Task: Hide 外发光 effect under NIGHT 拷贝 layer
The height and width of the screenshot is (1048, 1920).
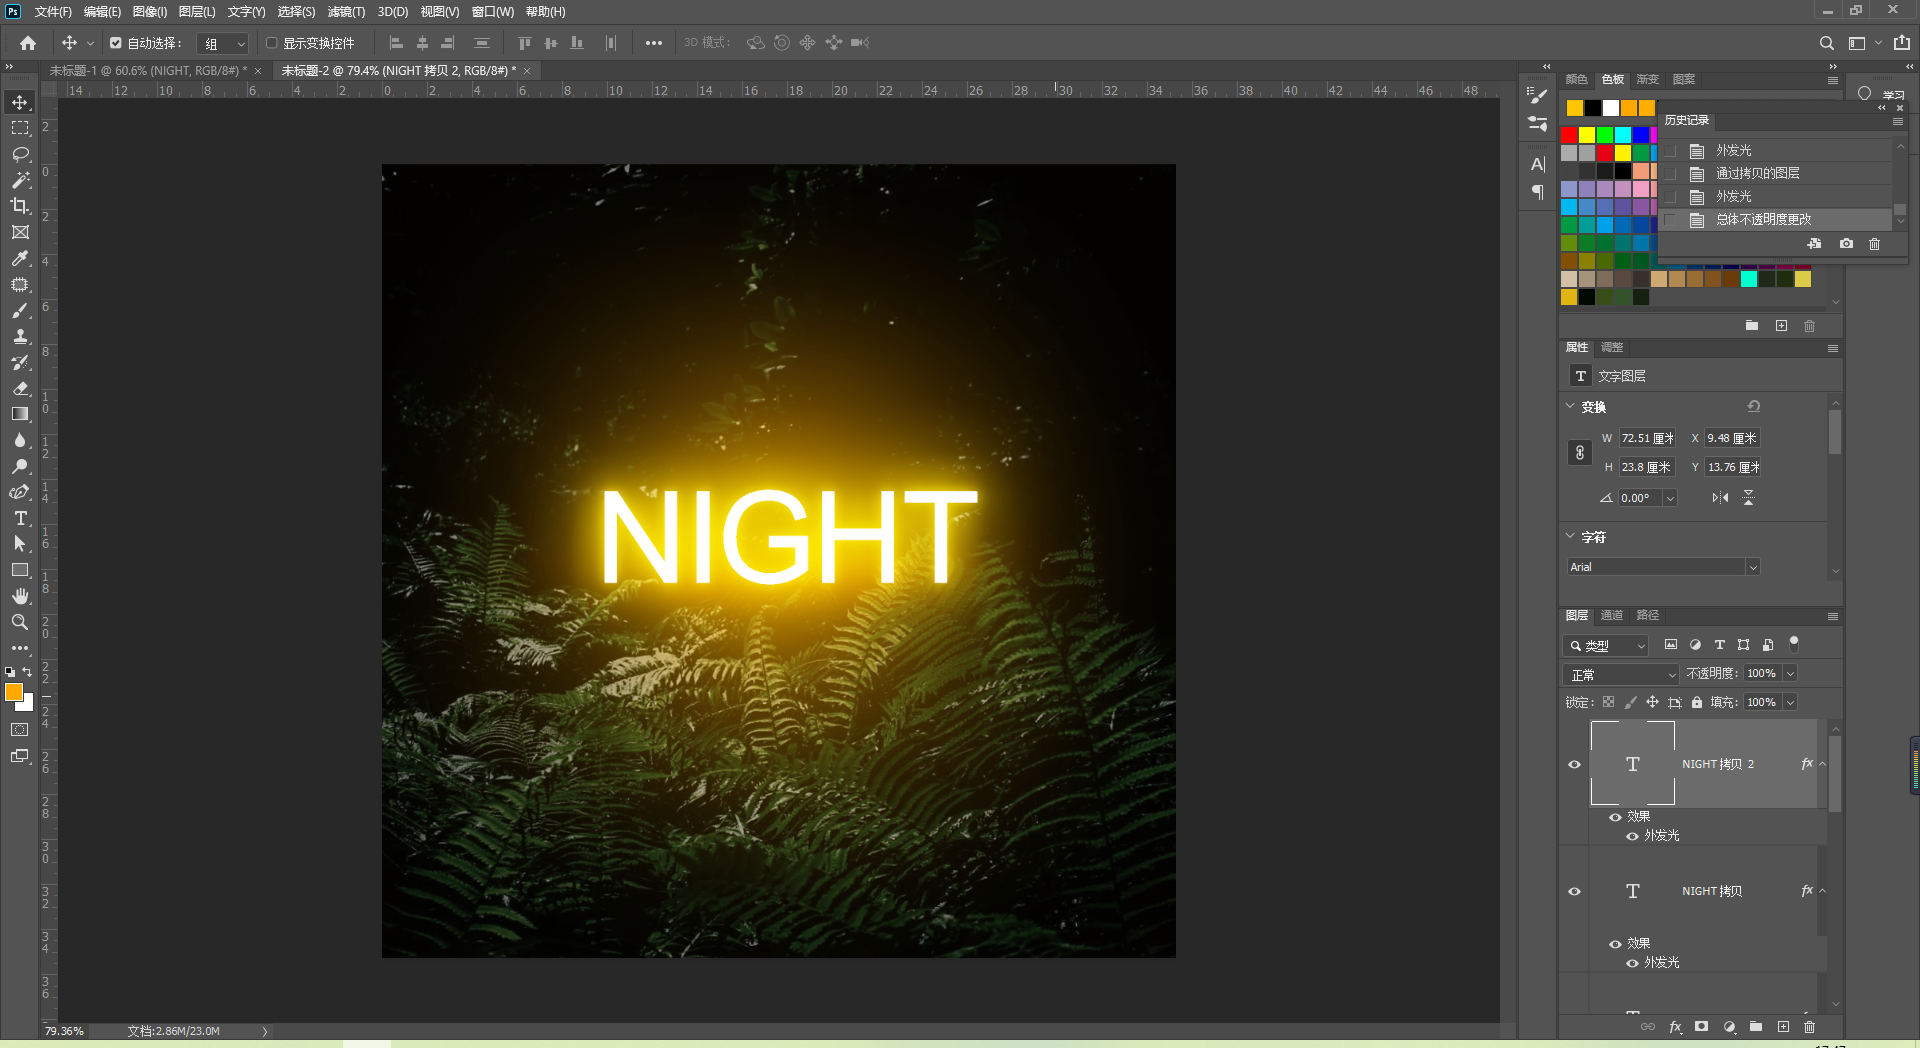Action: (1632, 963)
